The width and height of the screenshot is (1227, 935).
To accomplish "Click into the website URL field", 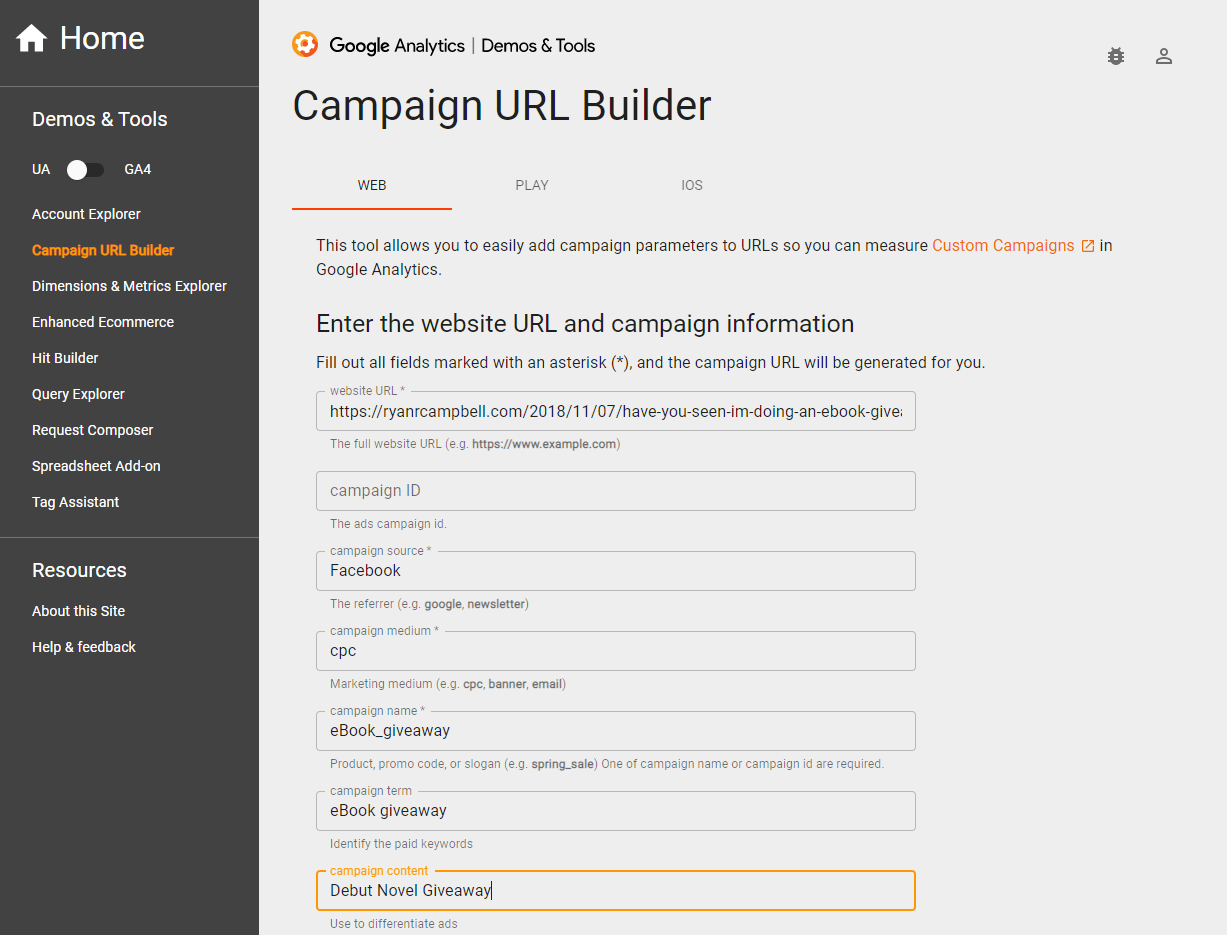I will (x=616, y=411).
